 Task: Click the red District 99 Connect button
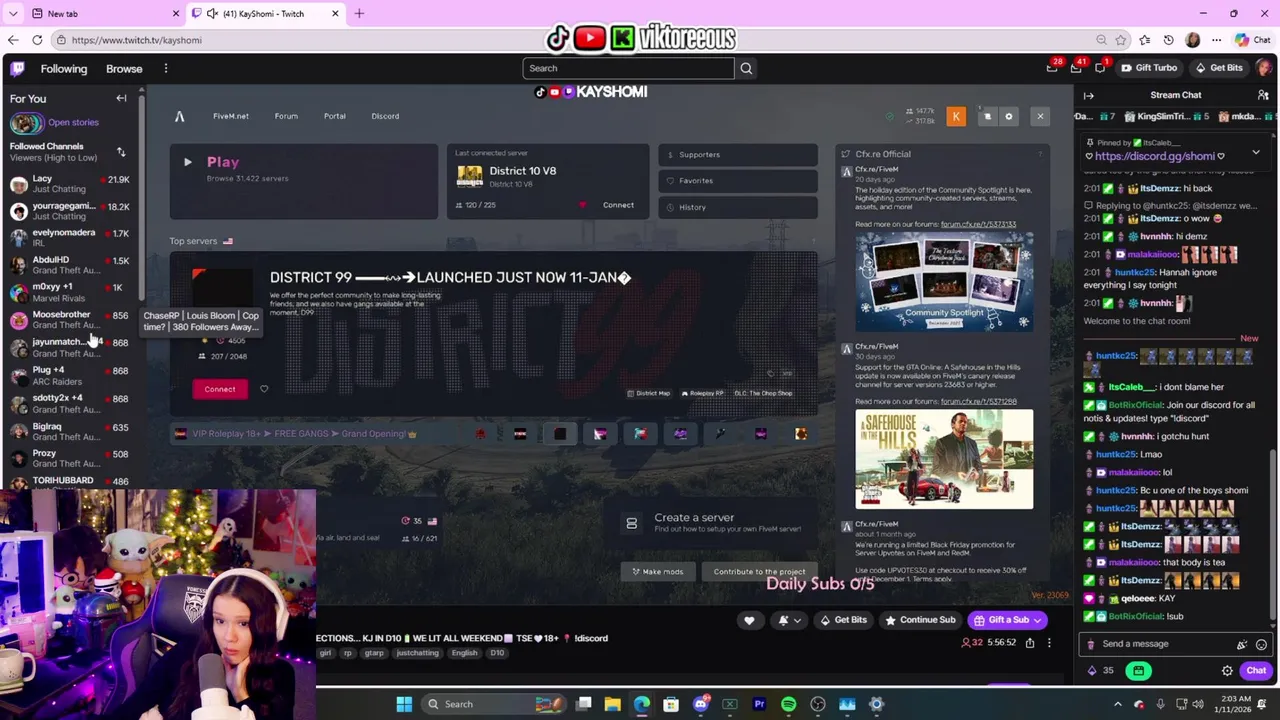pyautogui.click(x=220, y=389)
